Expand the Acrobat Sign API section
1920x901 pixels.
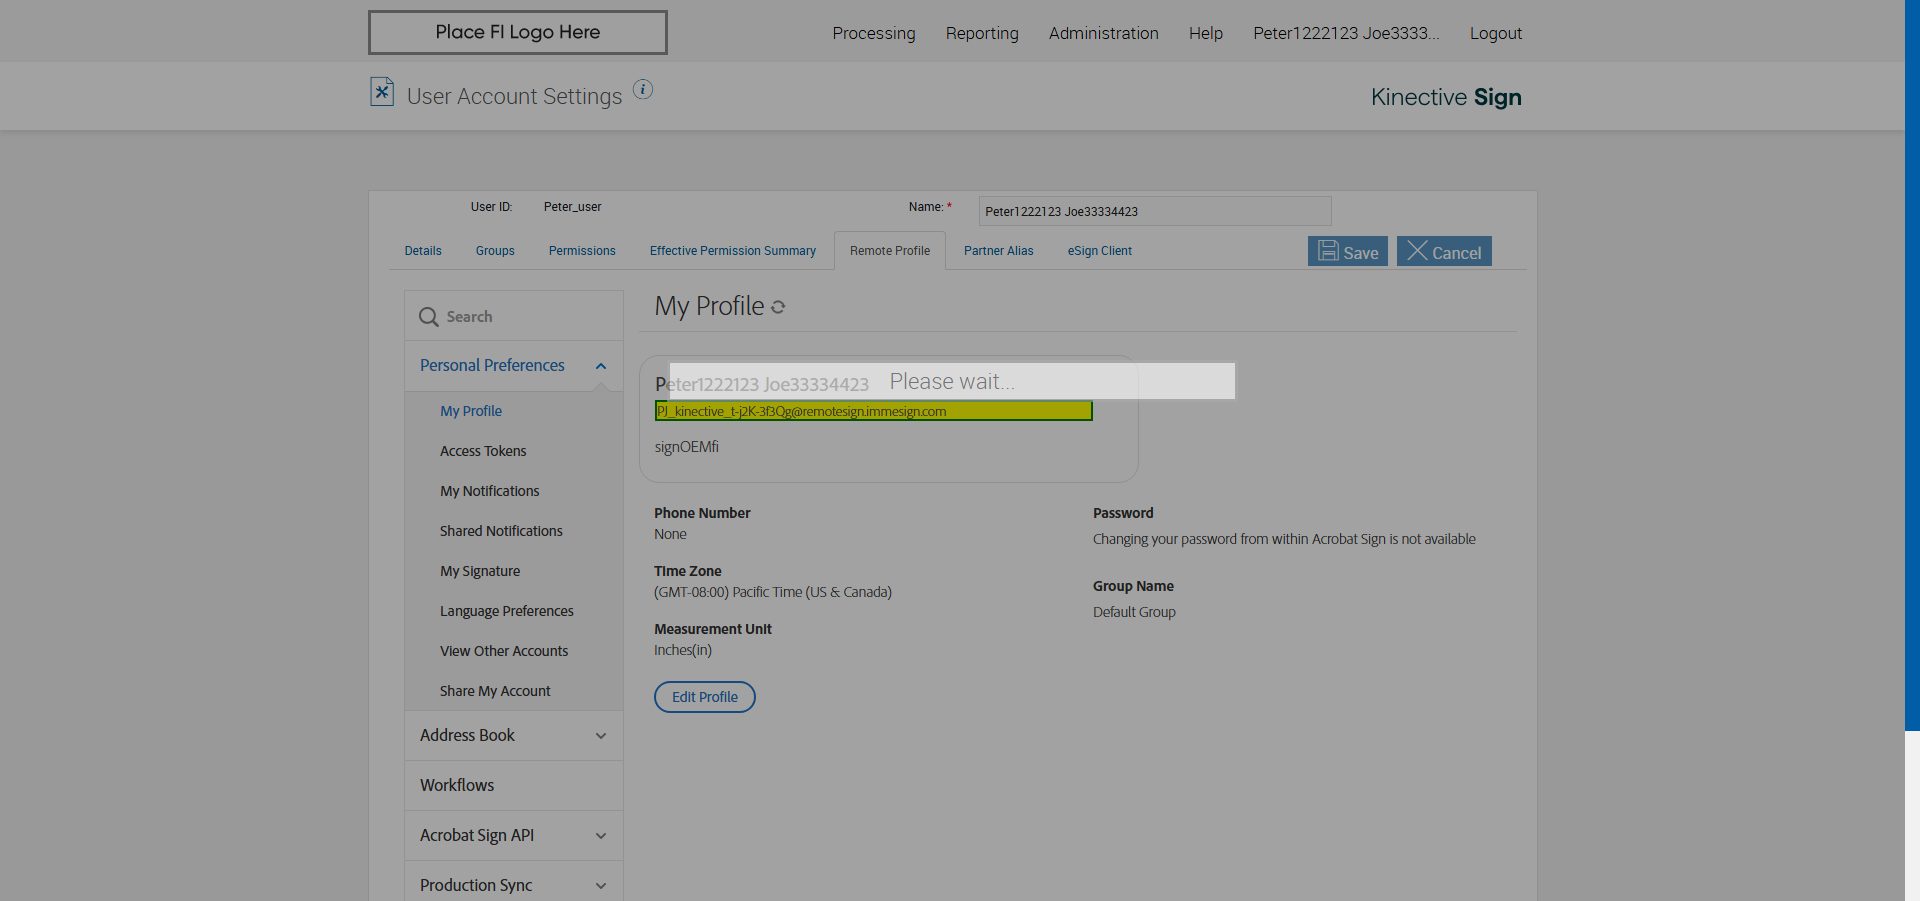(601, 836)
